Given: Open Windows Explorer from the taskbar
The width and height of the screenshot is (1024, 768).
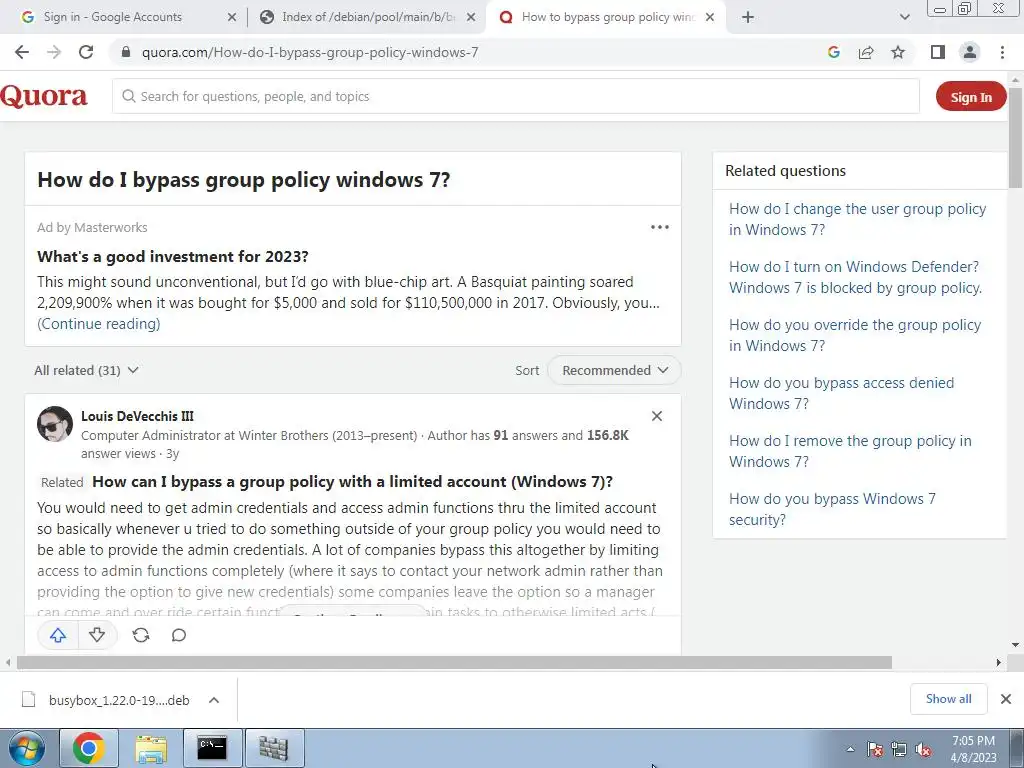Looking at the screenshot, I should (x=151, y=748).
